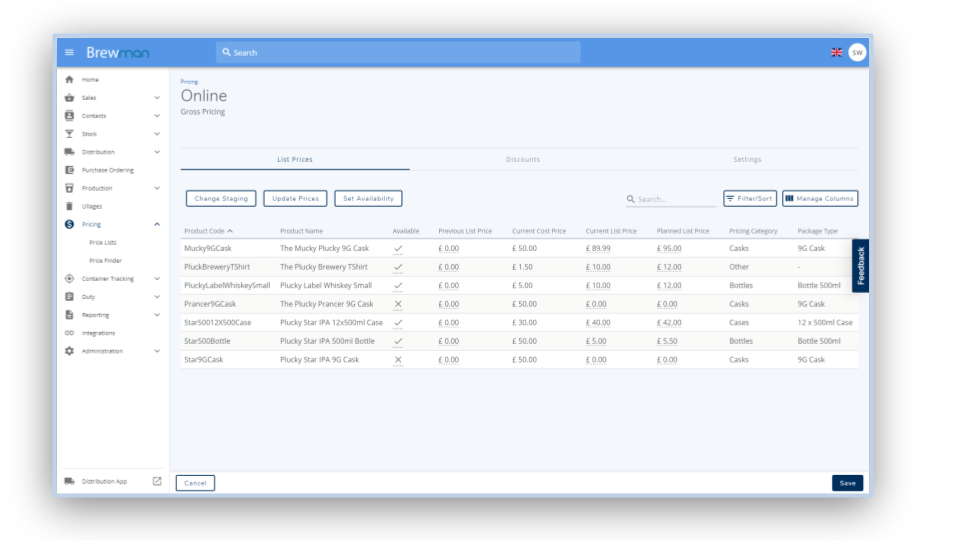The image size is (960, 540).
Task: Focus the table Search... field
Action: (x=670, y=199)
